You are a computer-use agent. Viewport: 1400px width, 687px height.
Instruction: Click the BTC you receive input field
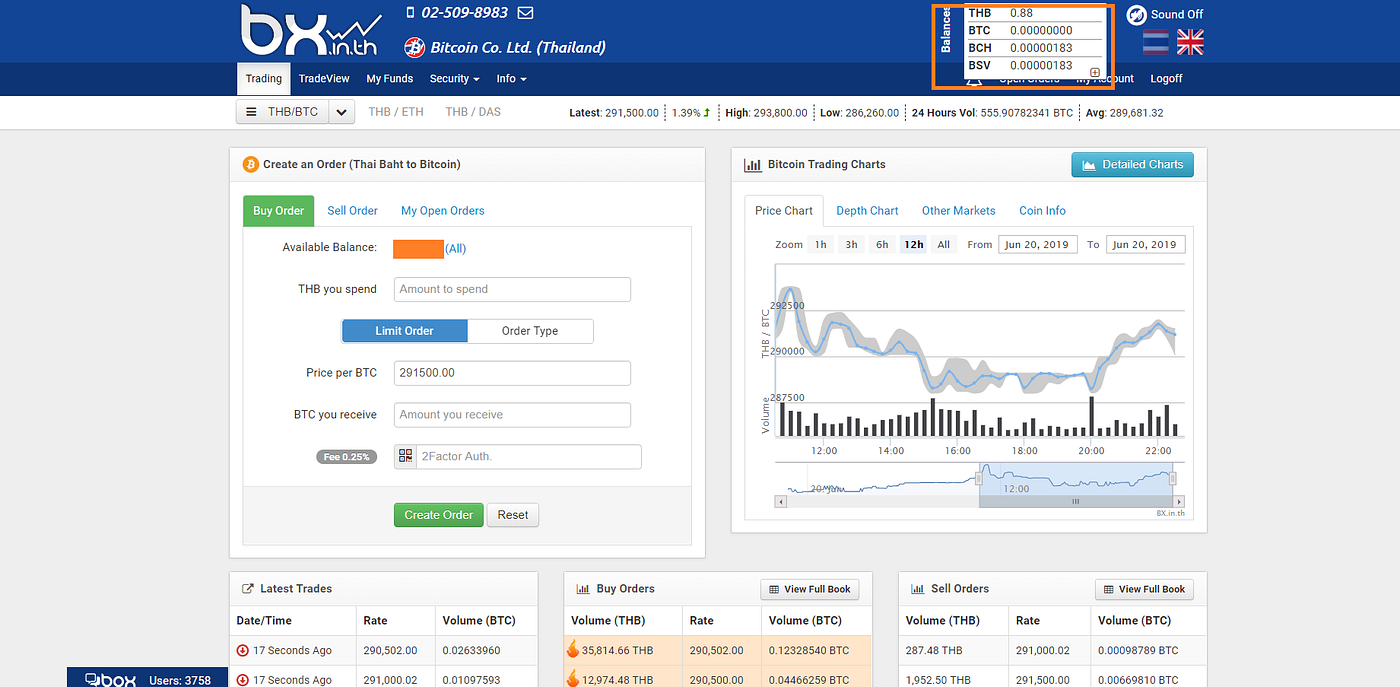(x=512, y=415)
